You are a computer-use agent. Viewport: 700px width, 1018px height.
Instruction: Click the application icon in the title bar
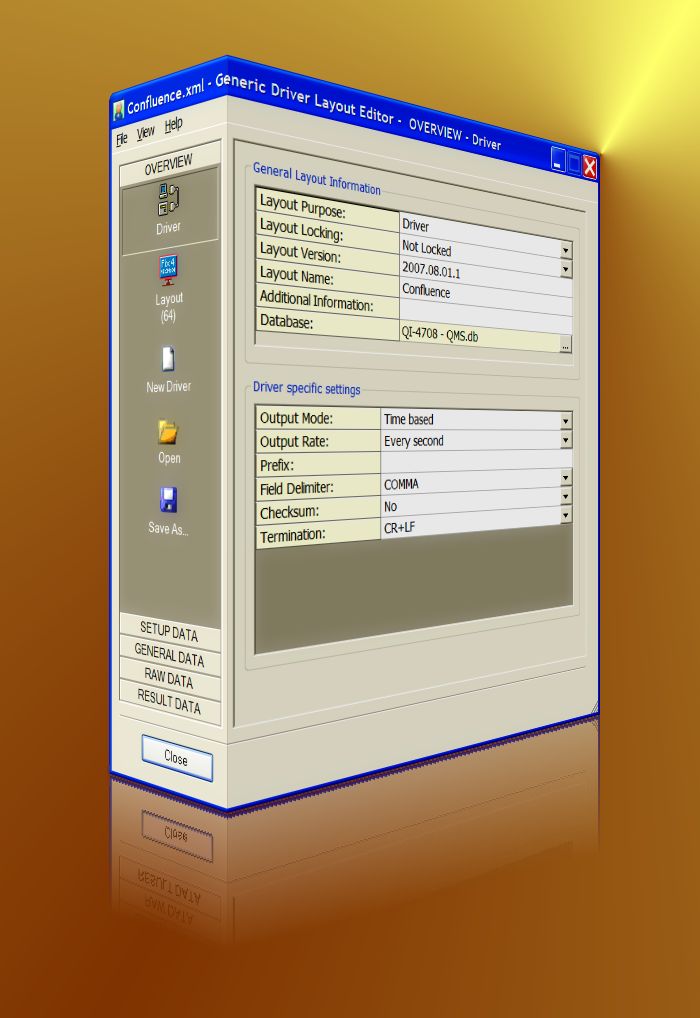point(118,111)
